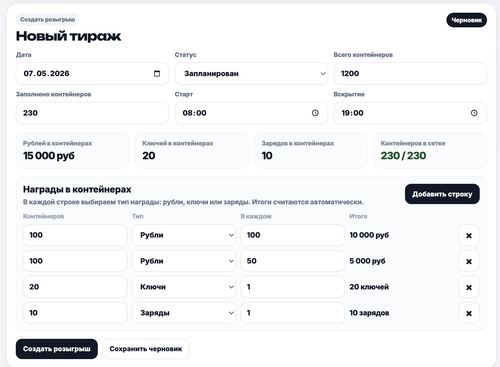Focus the Старт time field 08:00
The image size is (500, 367).
[251, 113]
